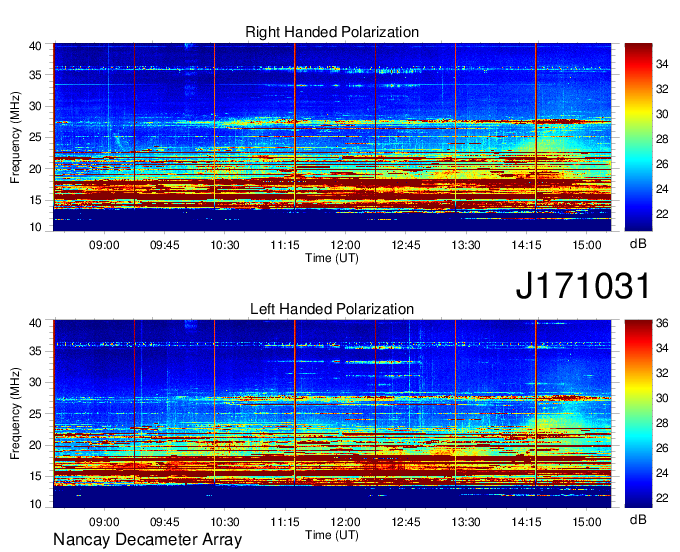Click the 12:45 tick on the bottom plot
This screenshot has width=680, height=552.
pyautogui.click(x=405, y=522)
